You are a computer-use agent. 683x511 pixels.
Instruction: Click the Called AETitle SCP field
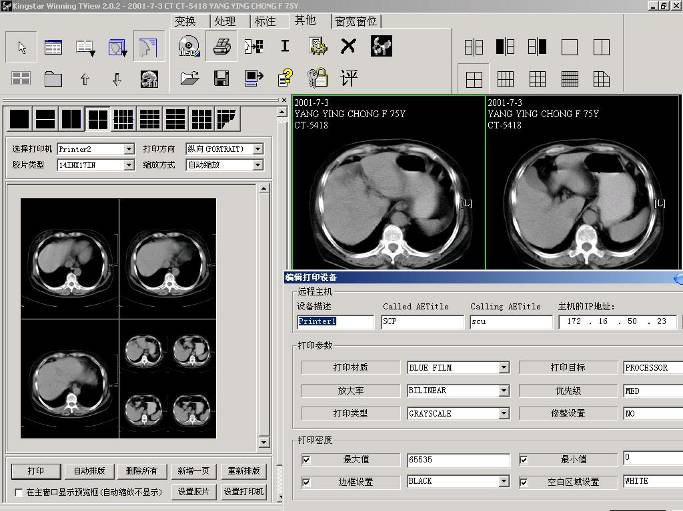pos(423,322)
